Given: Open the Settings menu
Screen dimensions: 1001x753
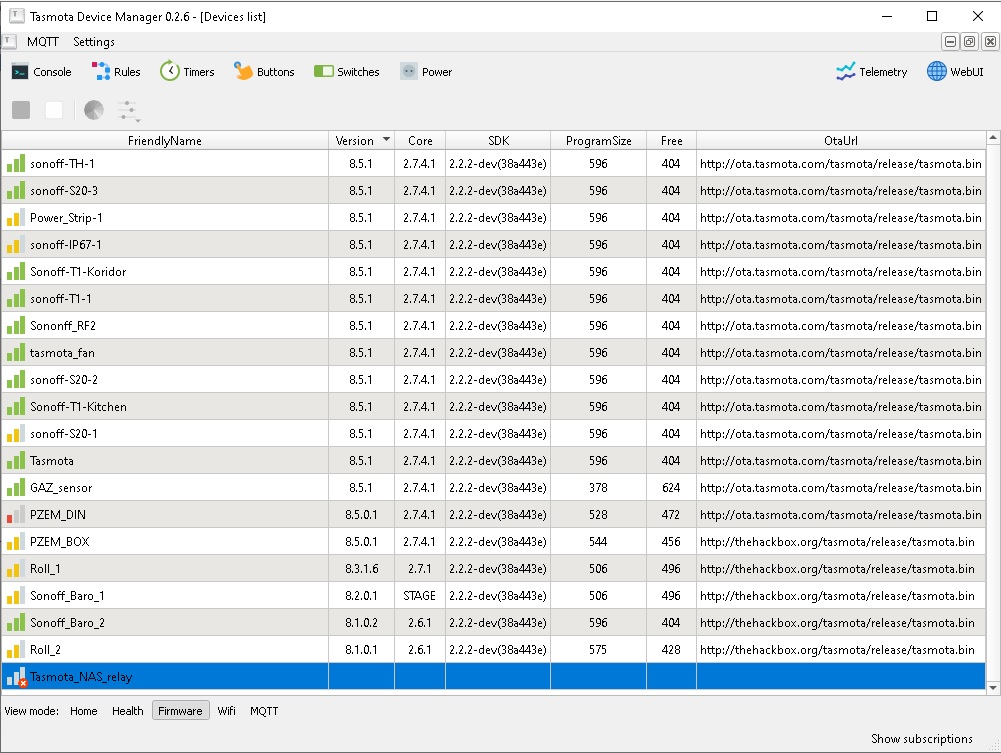Looking at the screenshot, I should pos(94,42).
